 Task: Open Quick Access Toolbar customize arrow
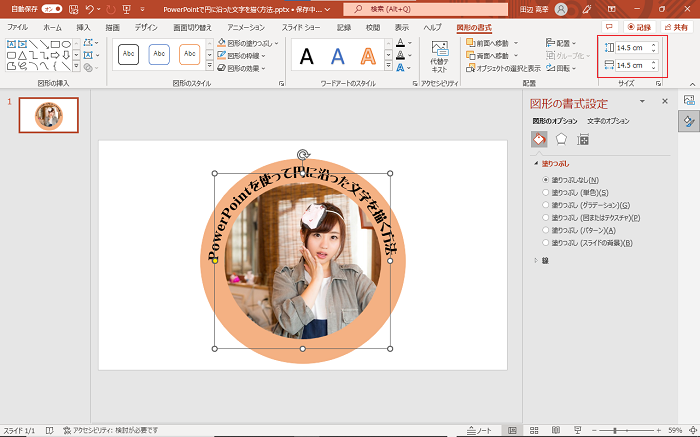pos(142,9)
